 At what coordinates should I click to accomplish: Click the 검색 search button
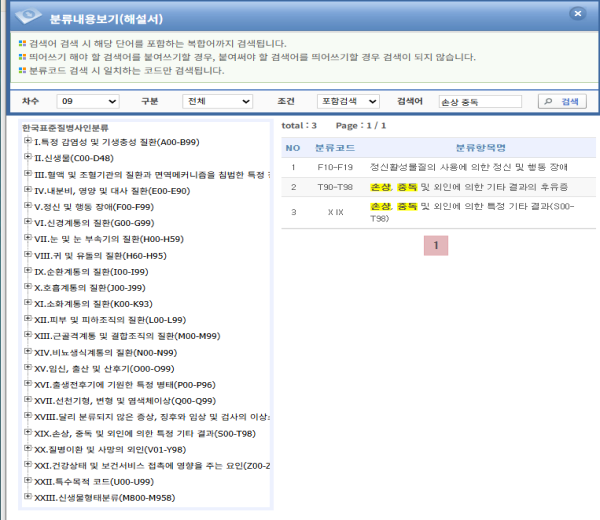[562, 101]
